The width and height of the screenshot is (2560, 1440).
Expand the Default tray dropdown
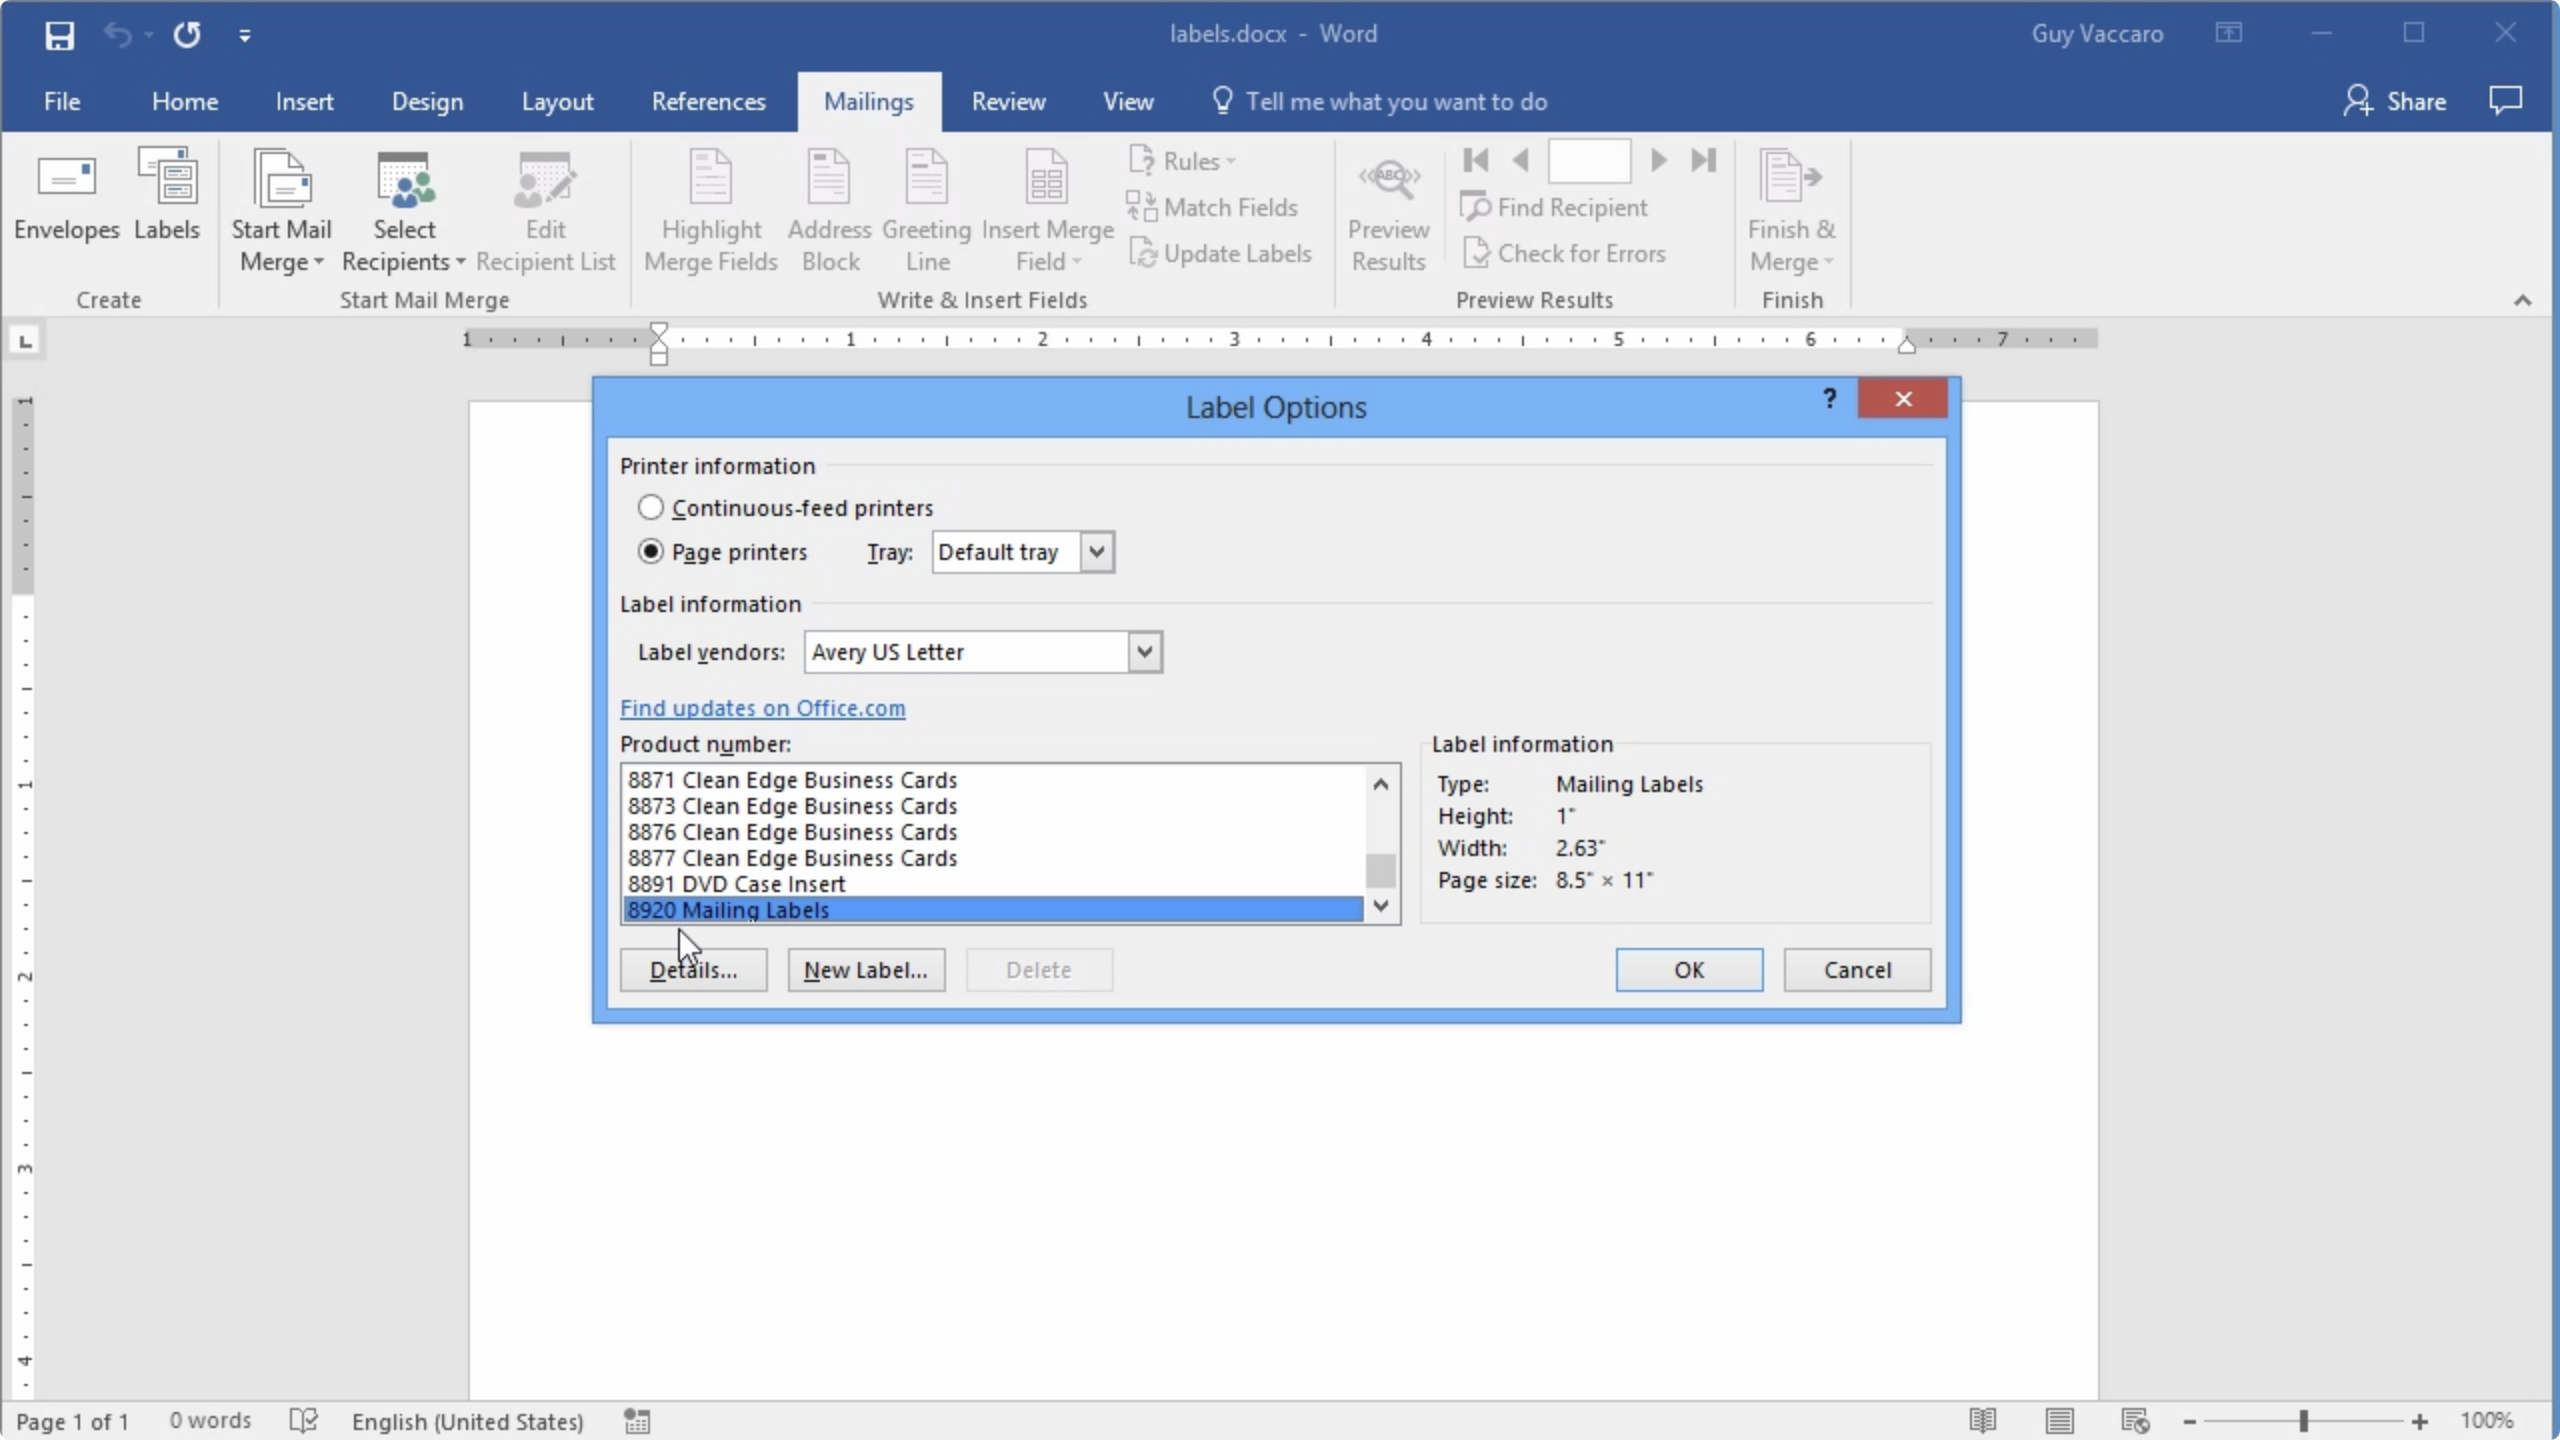(1095, 552)
